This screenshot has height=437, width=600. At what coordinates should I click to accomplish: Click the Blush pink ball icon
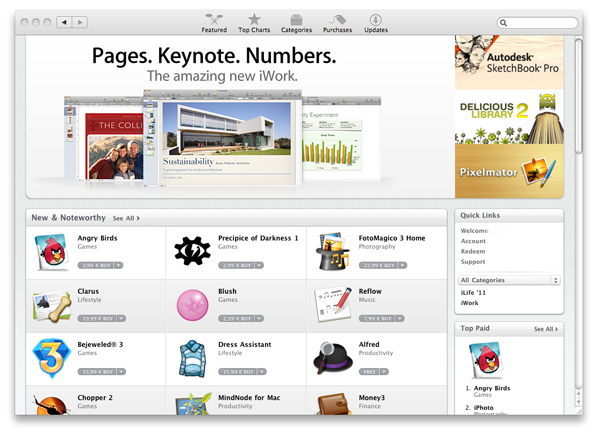[192, 305]
